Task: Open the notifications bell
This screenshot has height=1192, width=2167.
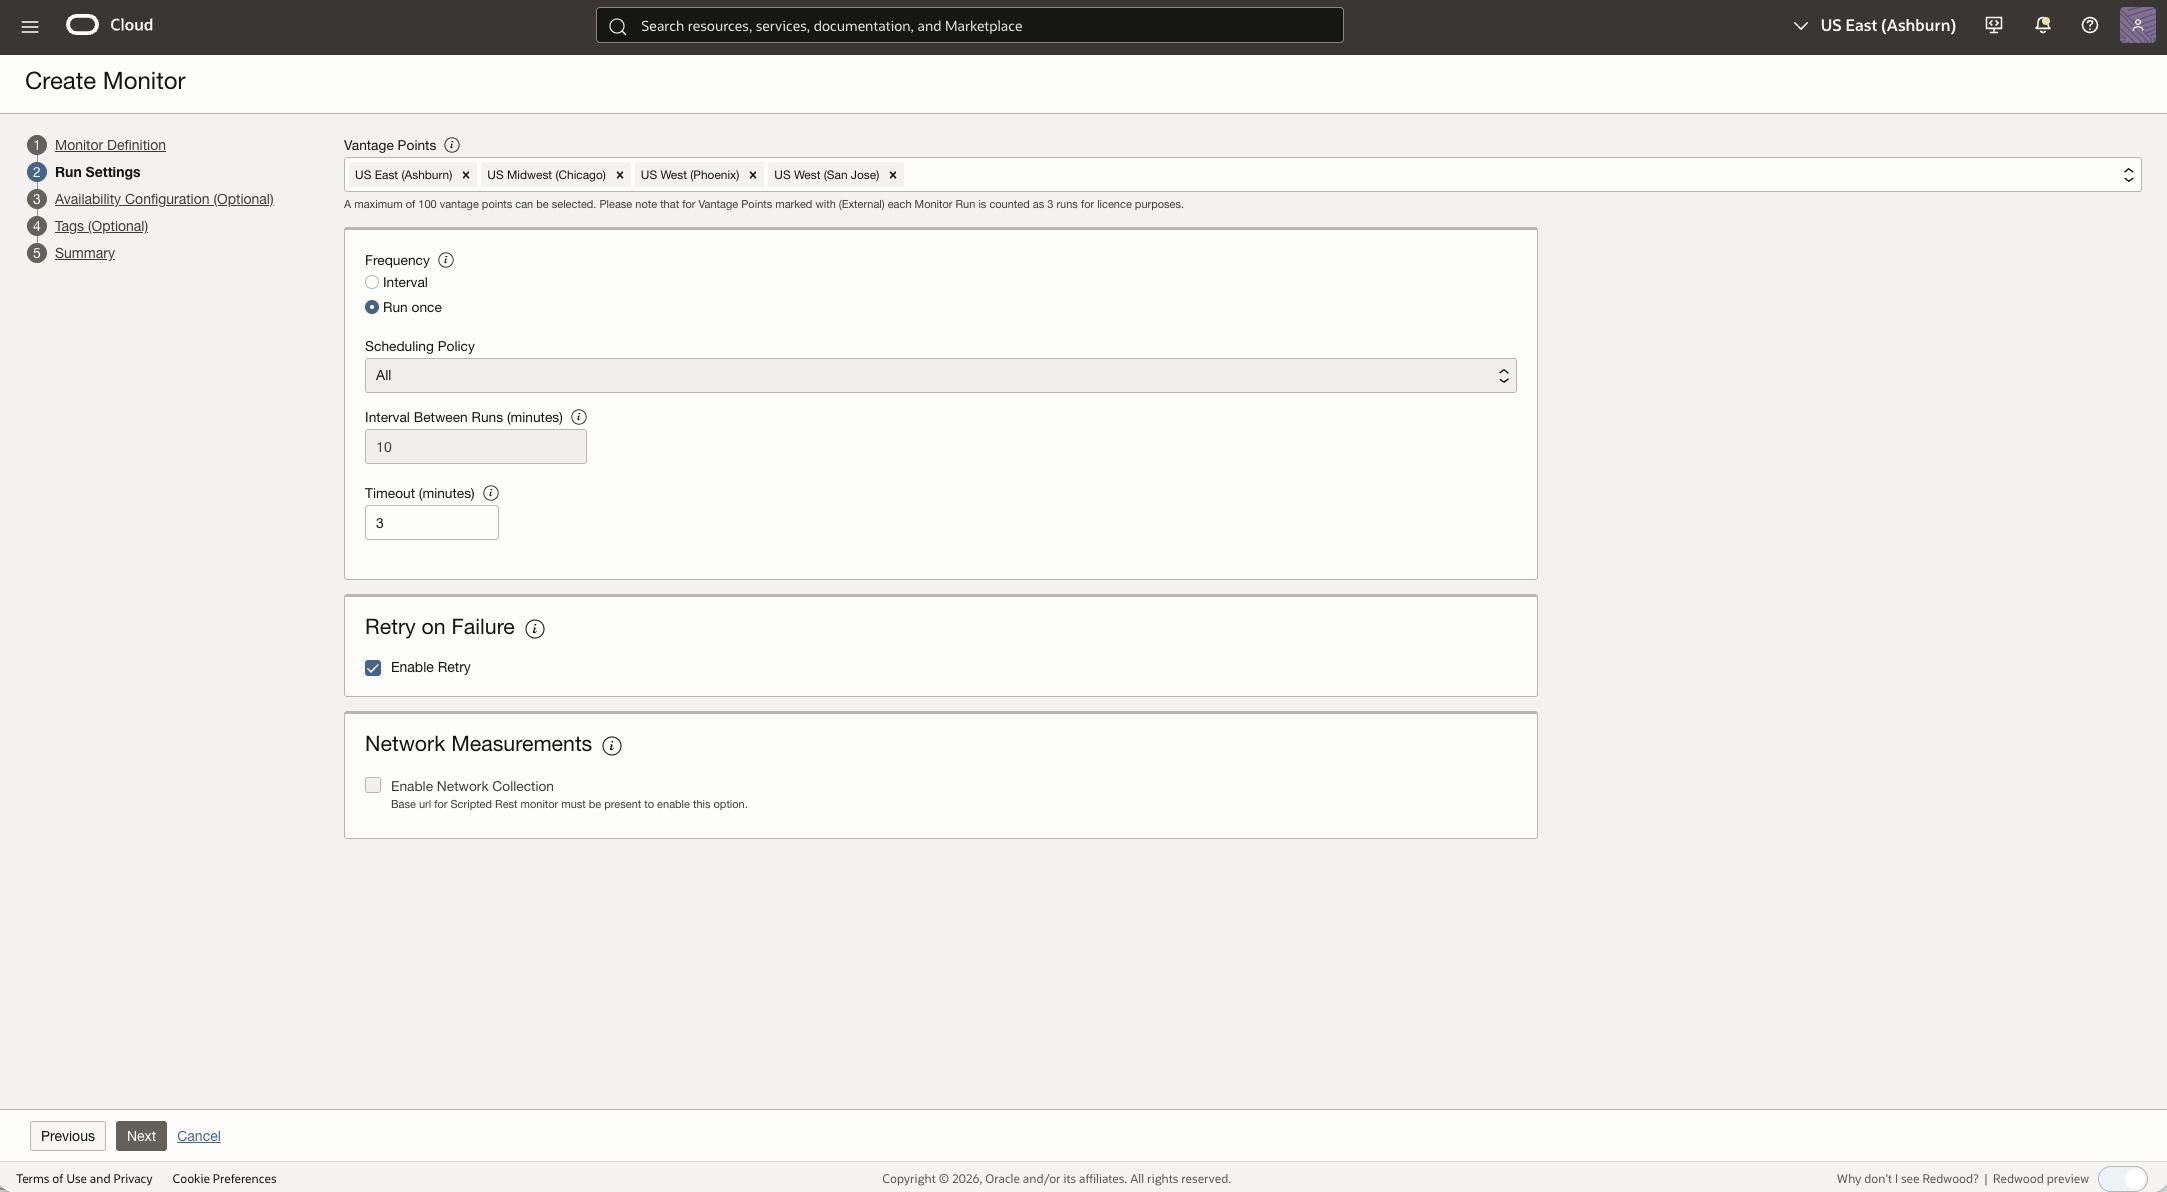Action: [x=2042, y=26]
